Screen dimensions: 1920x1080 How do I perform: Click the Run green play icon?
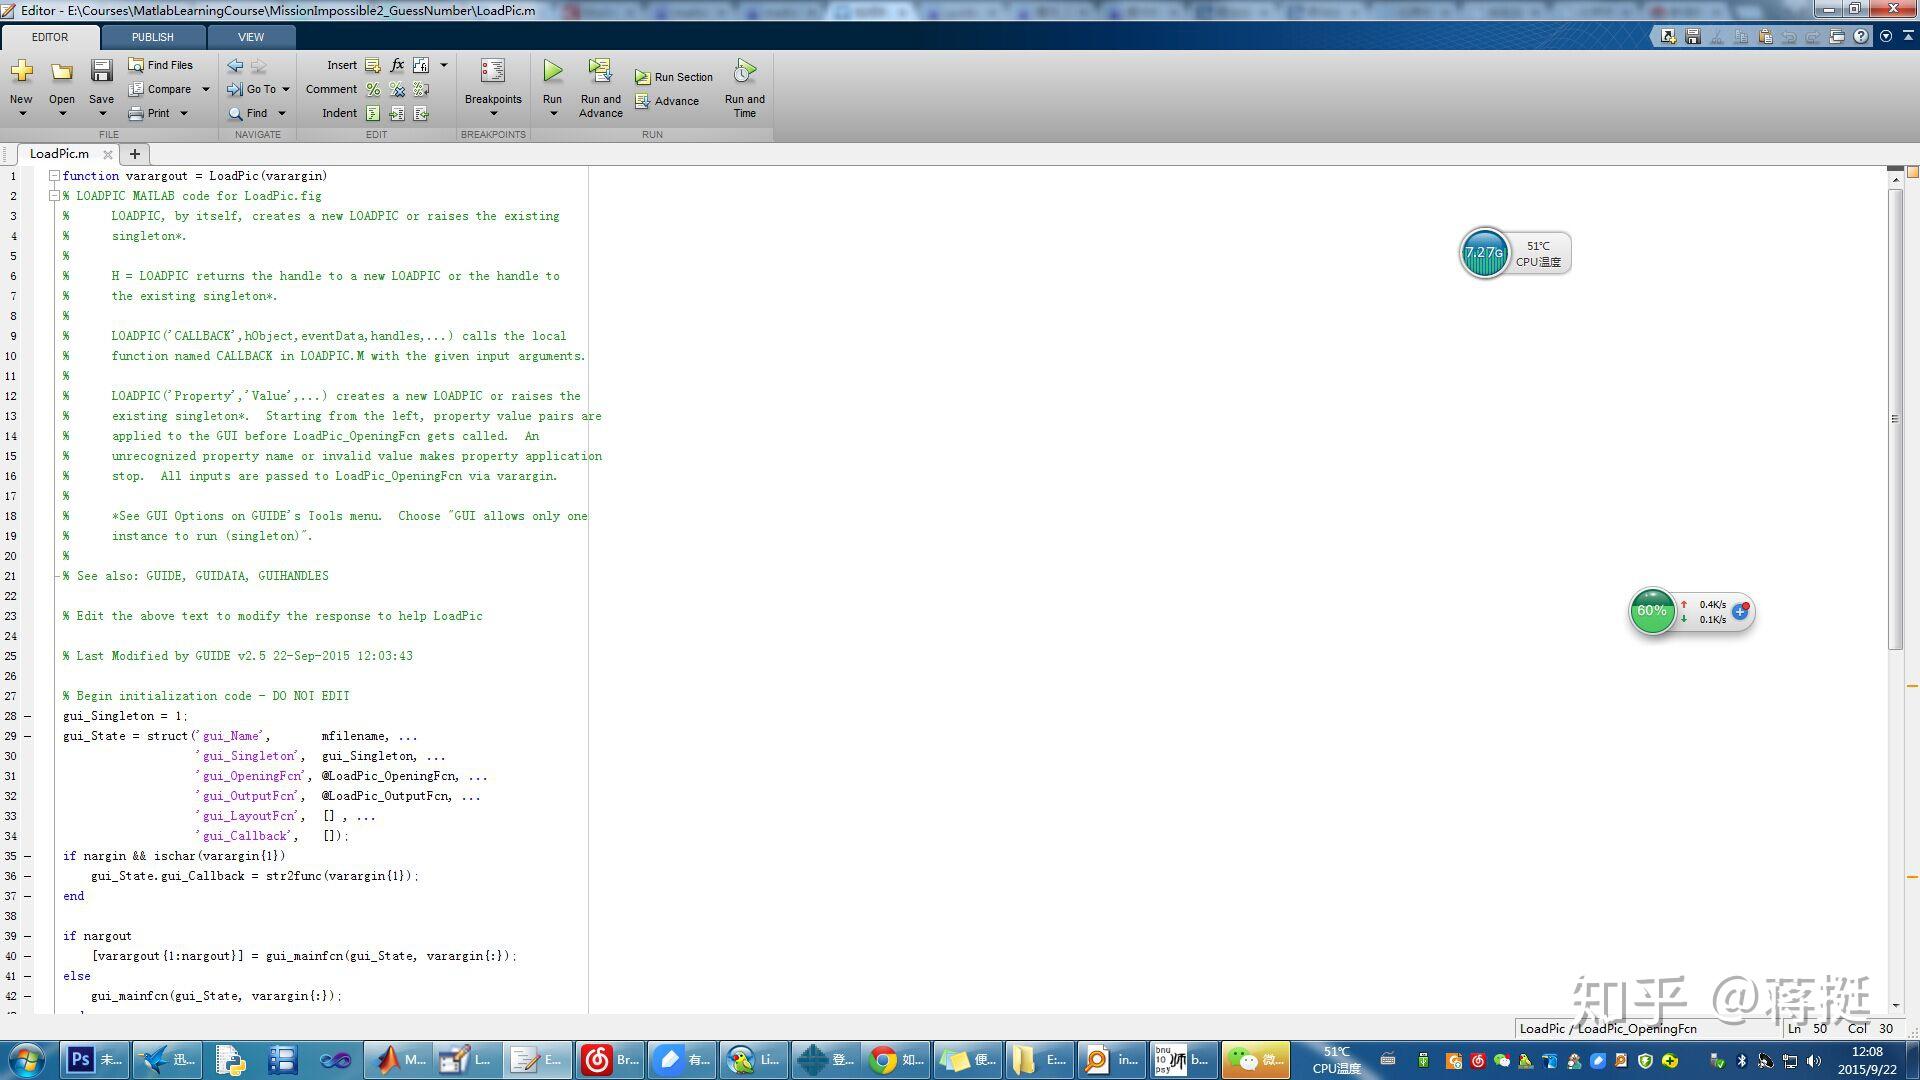[552, 71]
